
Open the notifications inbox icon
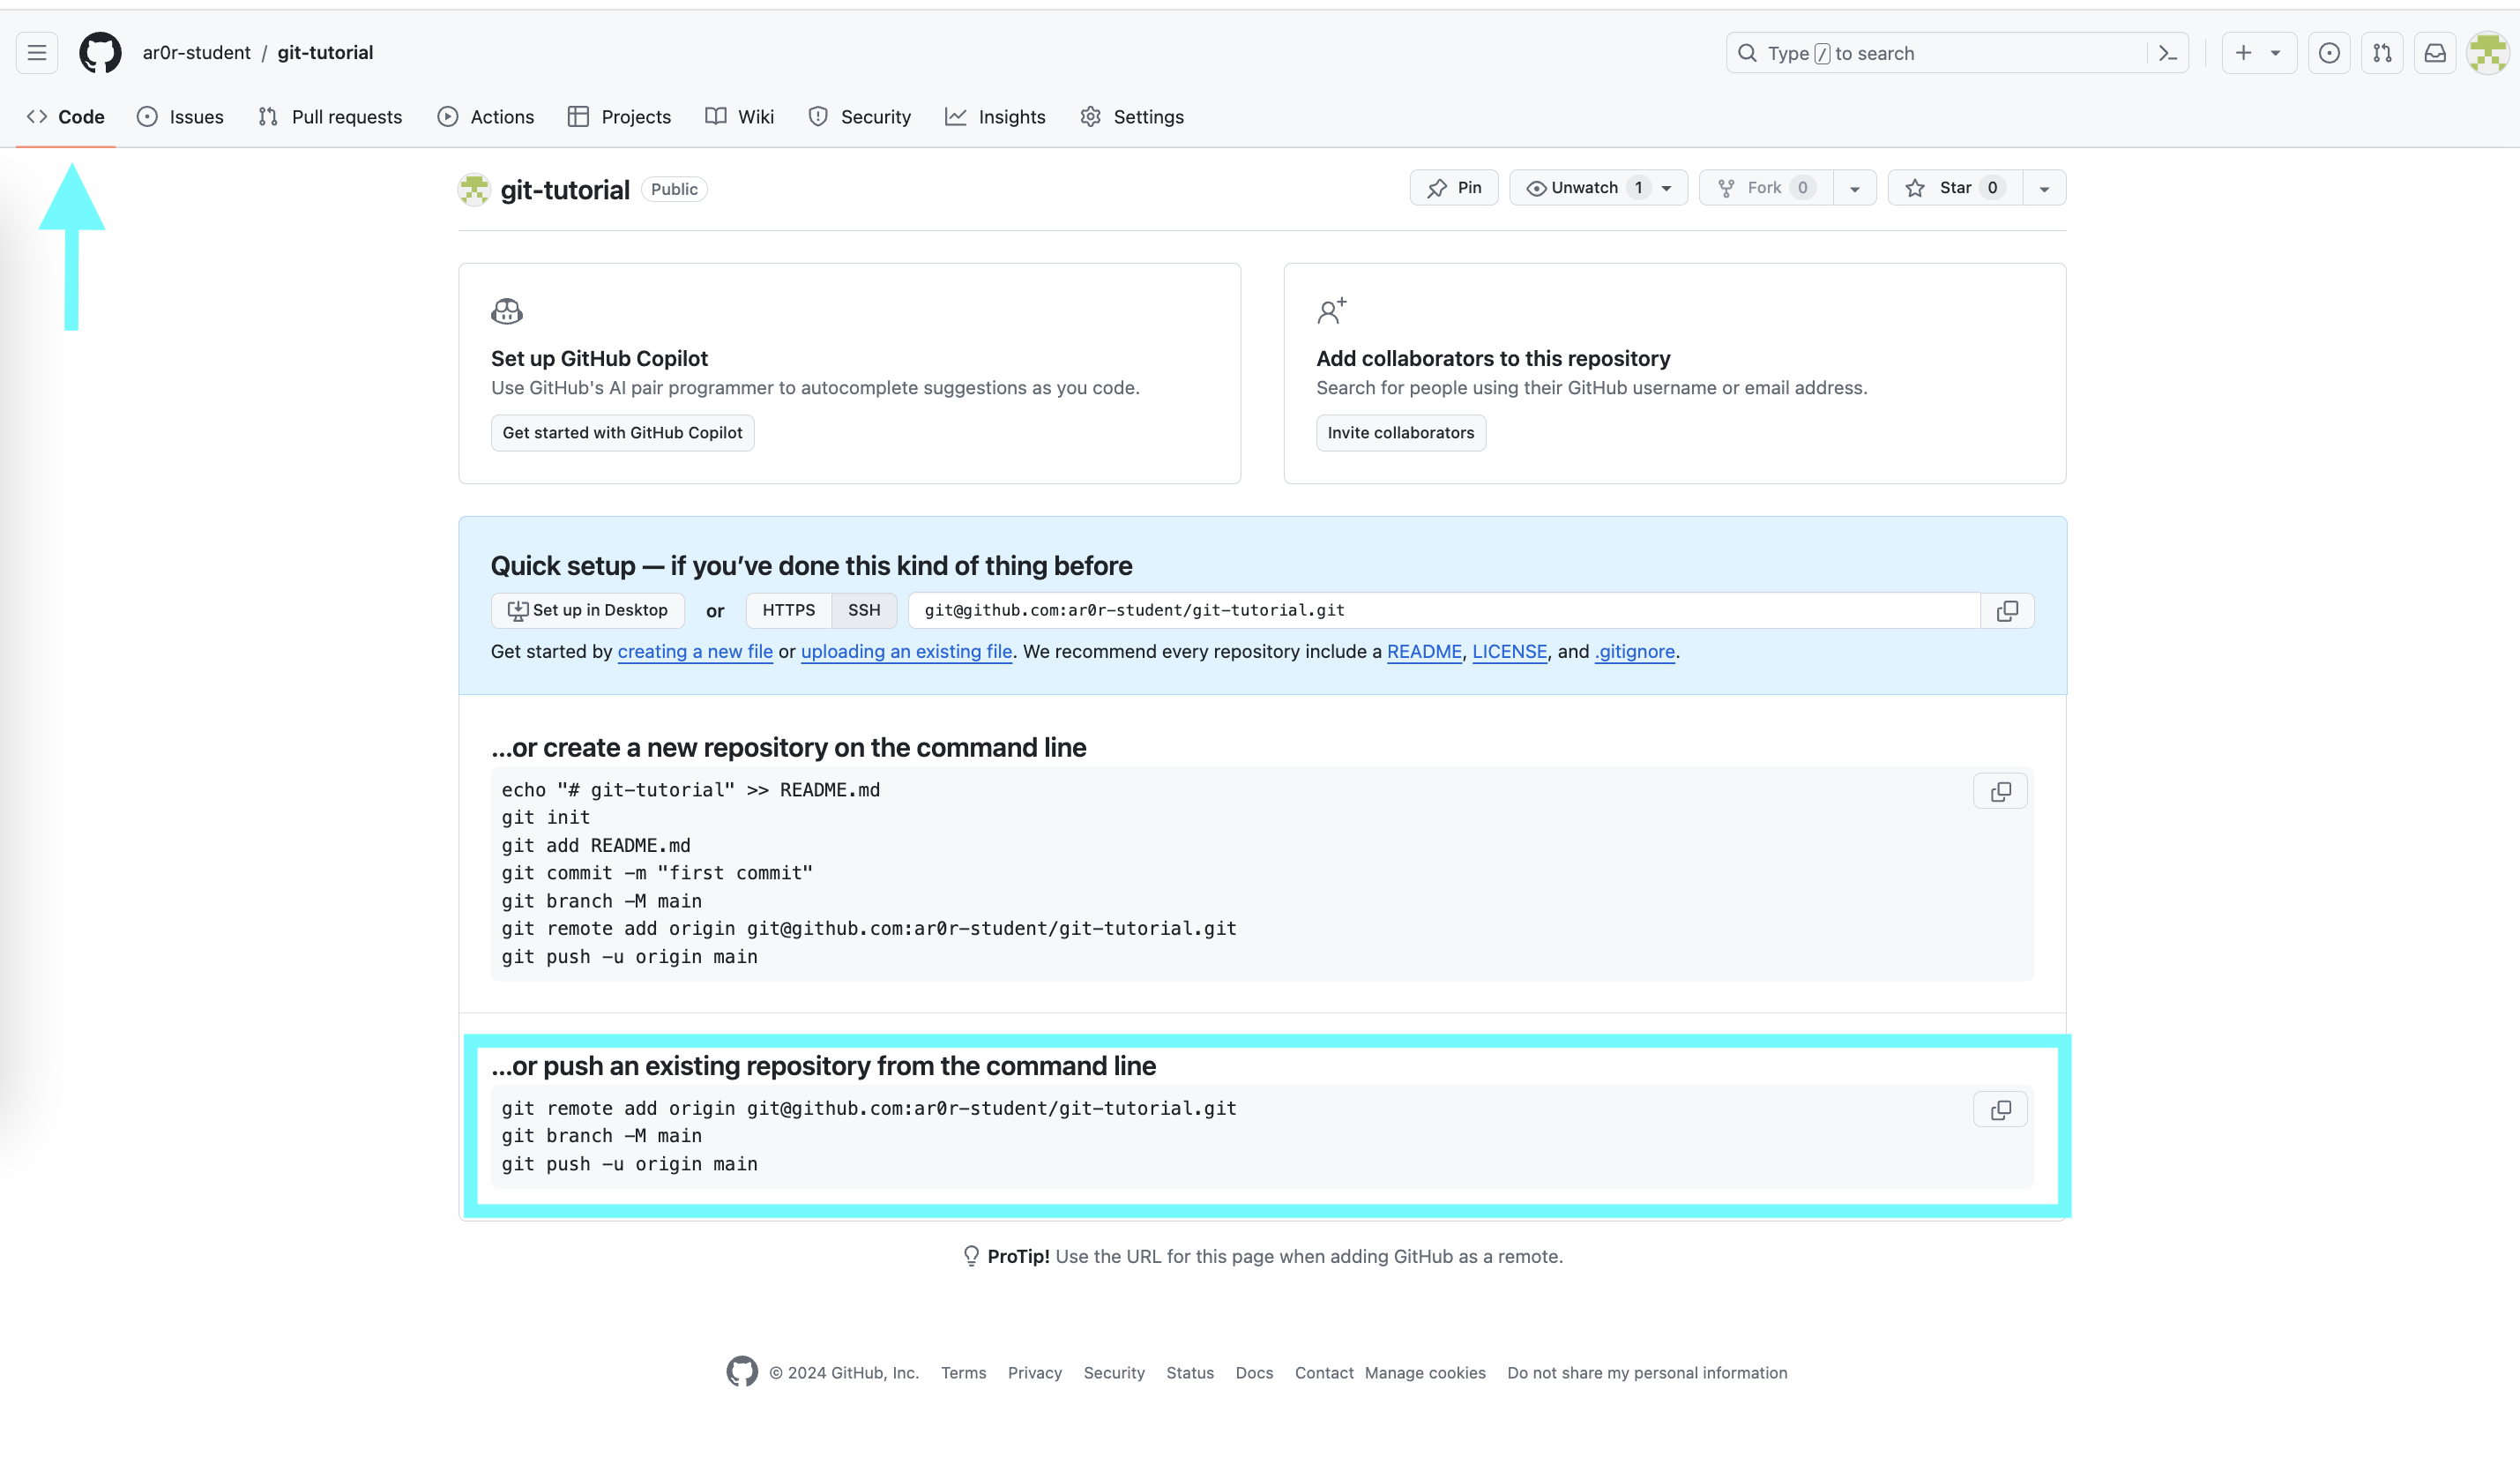point(2435,53)
